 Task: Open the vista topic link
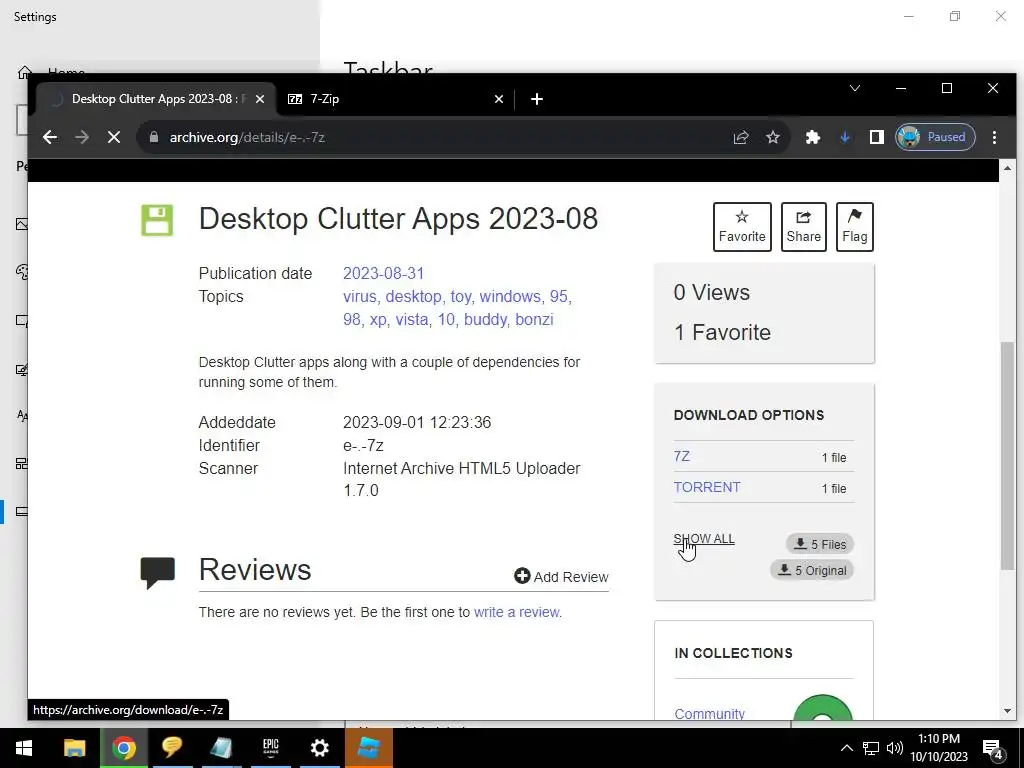coord(411,319)
